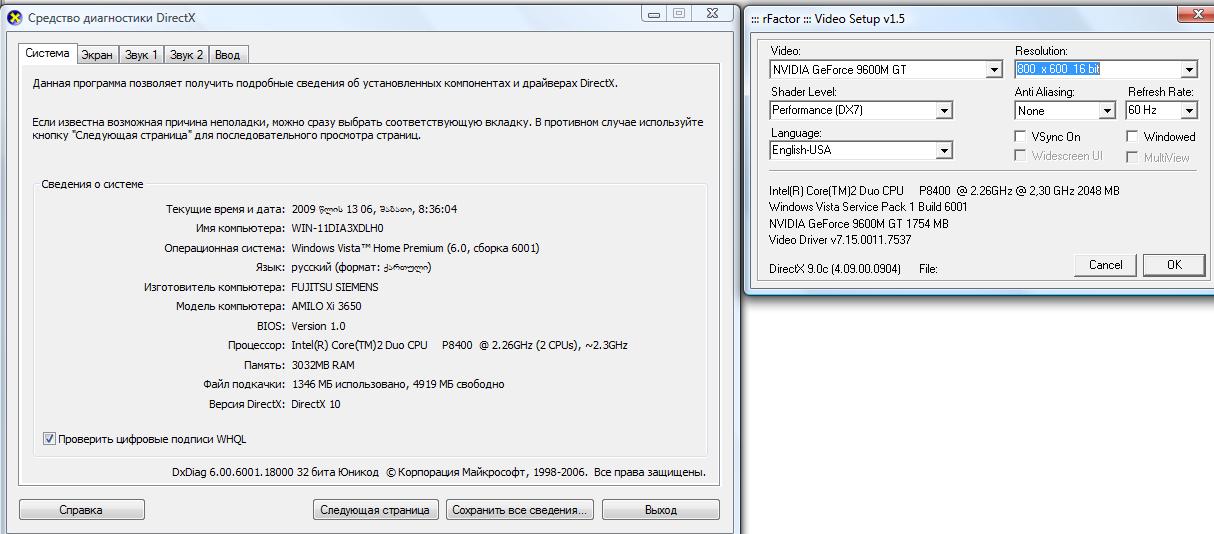
Task: Click Сохранить все сведения button
Action: [x=520, y=510]
